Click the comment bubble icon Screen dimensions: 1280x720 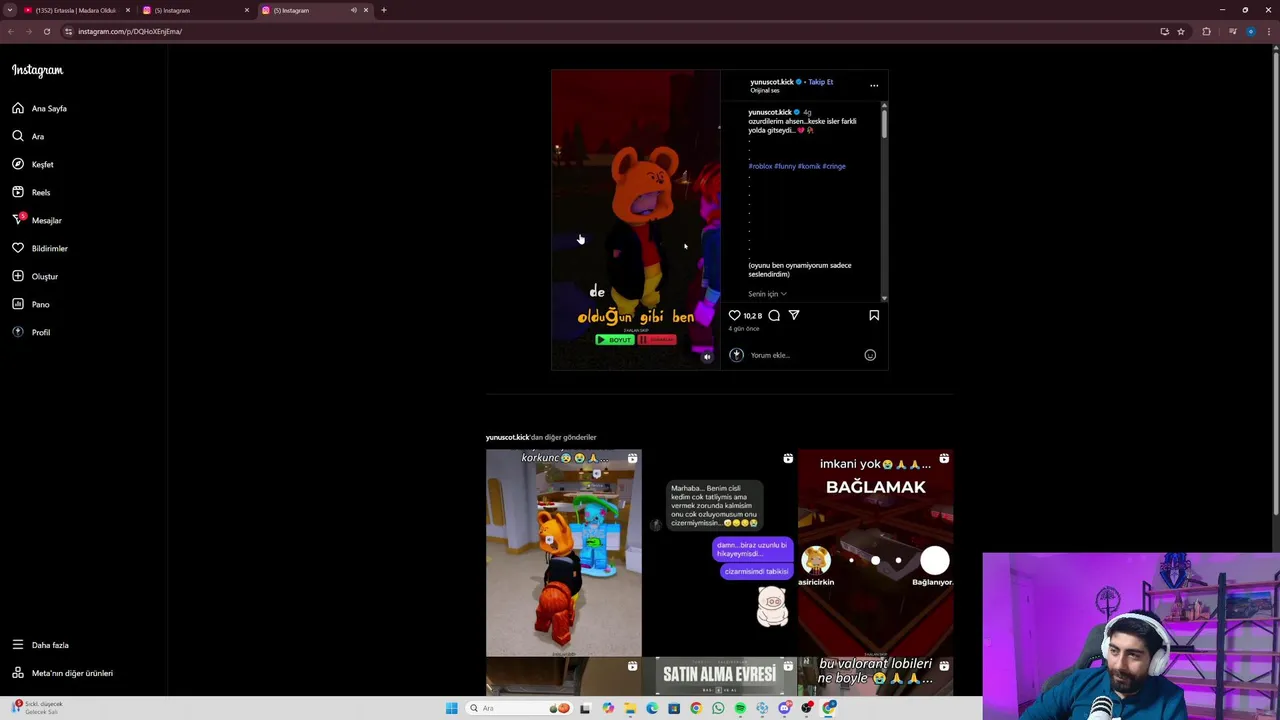coord(774,315)
